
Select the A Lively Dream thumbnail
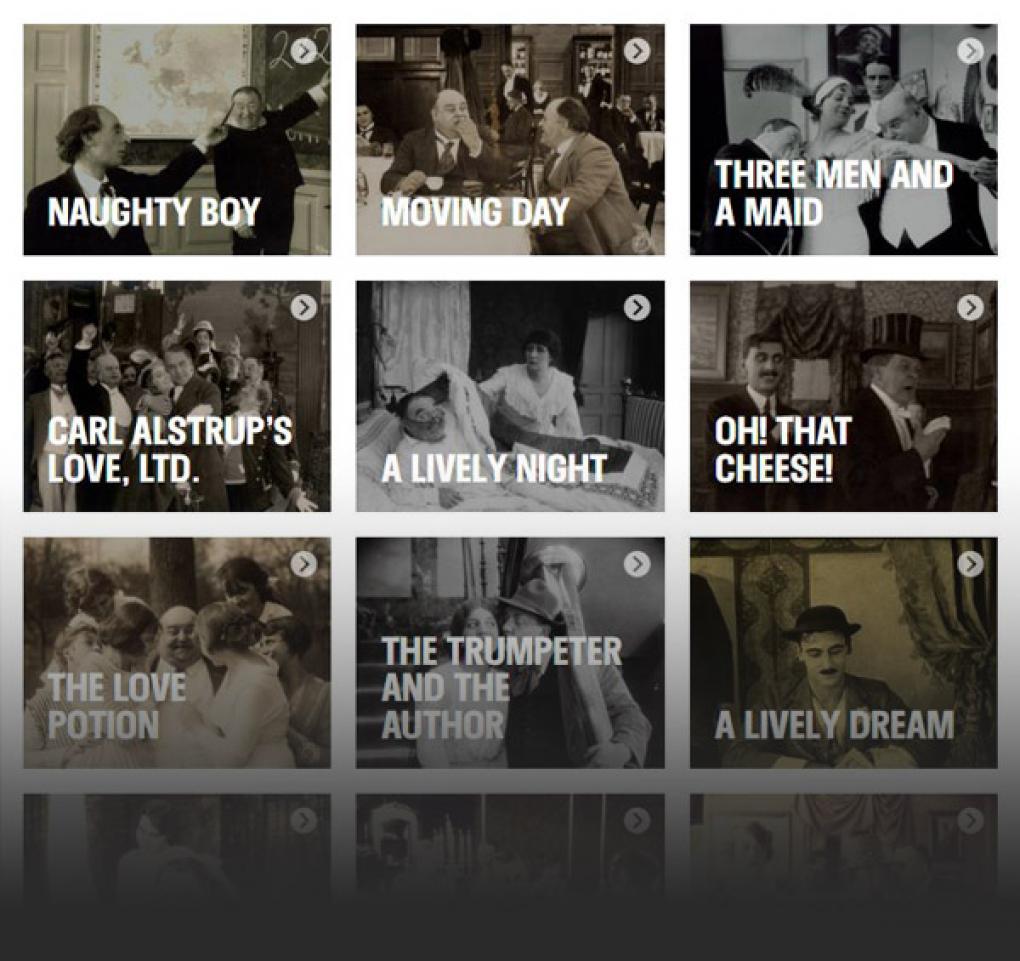[844, 653]
